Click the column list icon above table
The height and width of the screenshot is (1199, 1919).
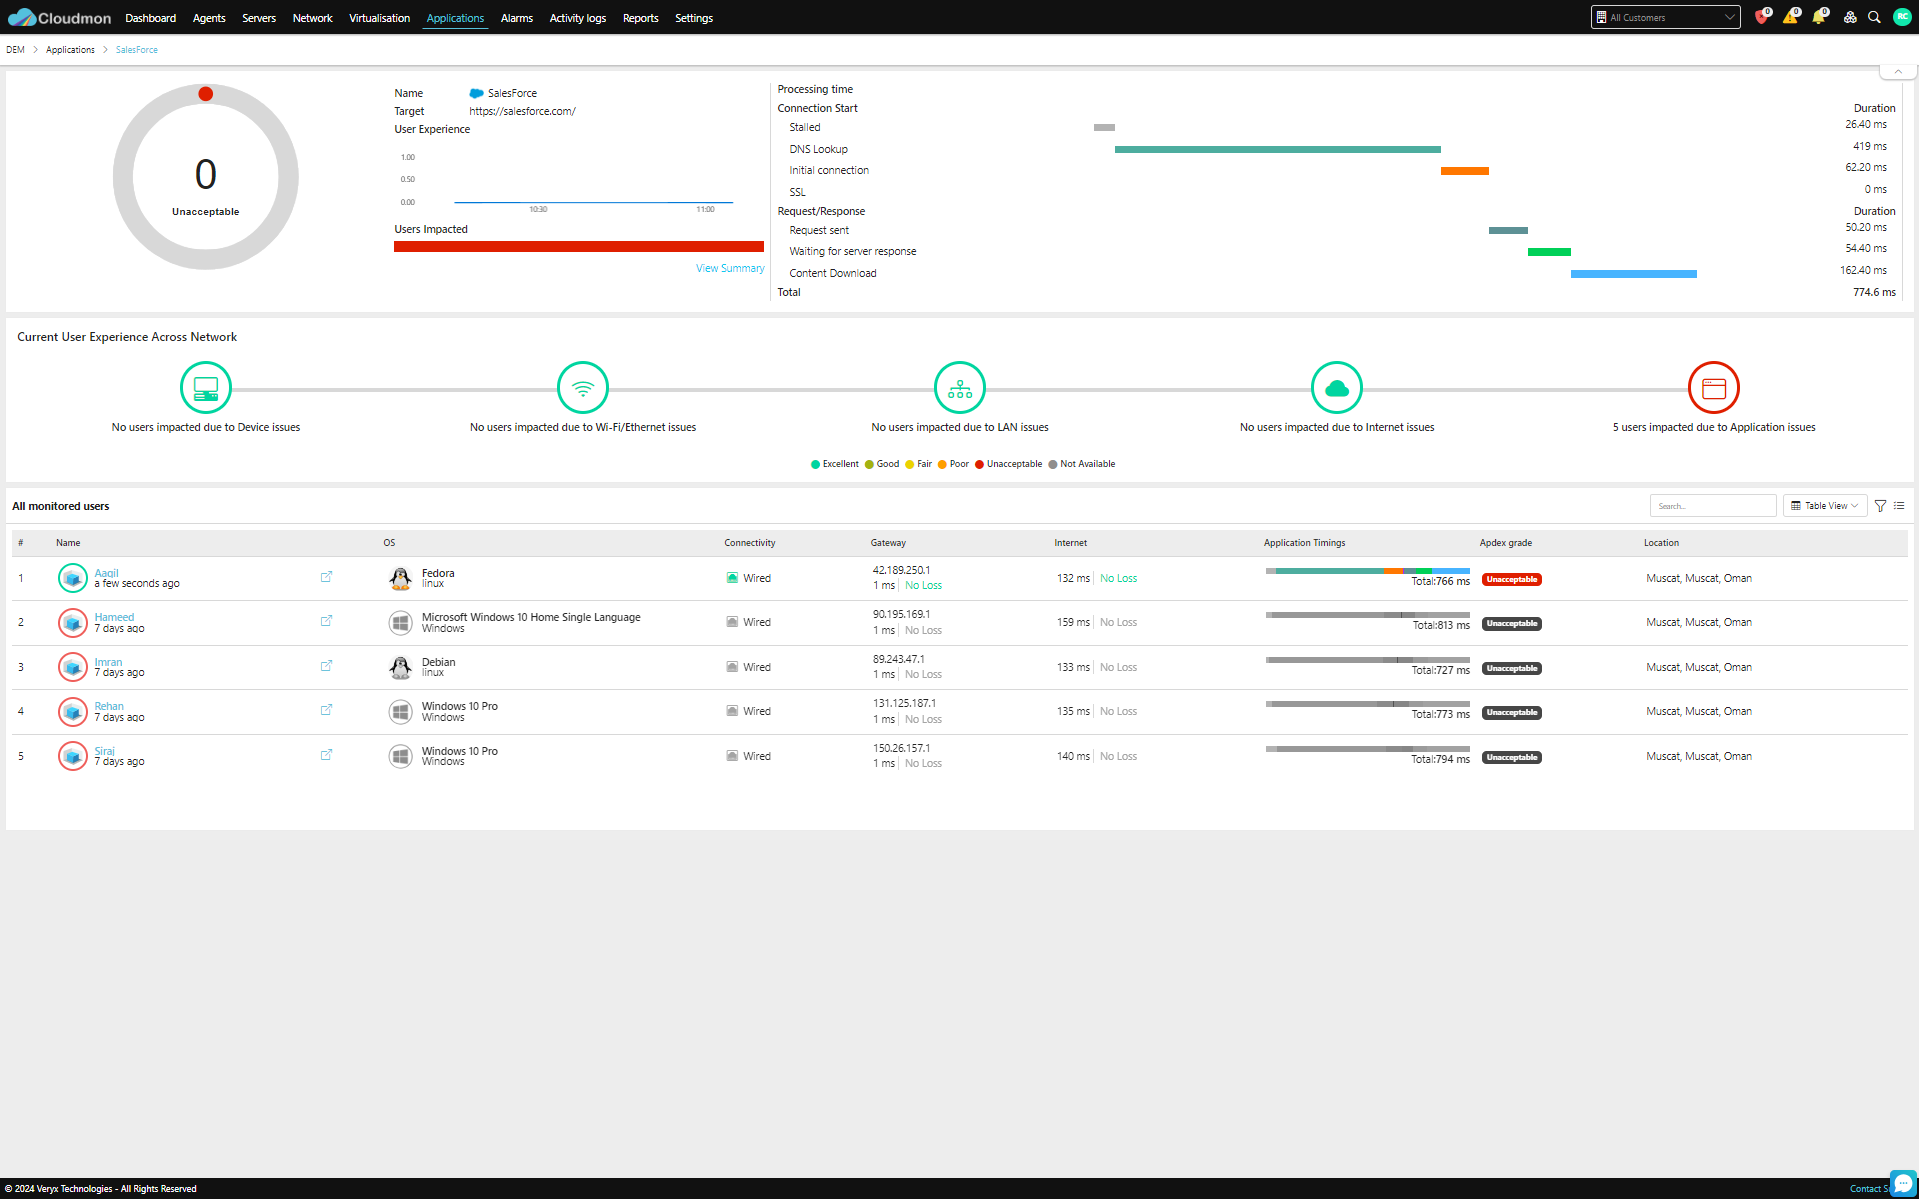pos(1899,506)
